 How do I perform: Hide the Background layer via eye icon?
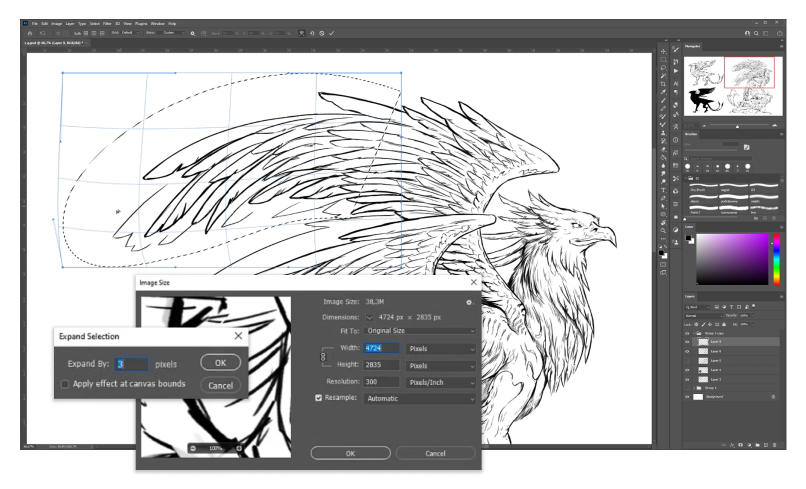[x=686, y=397]
